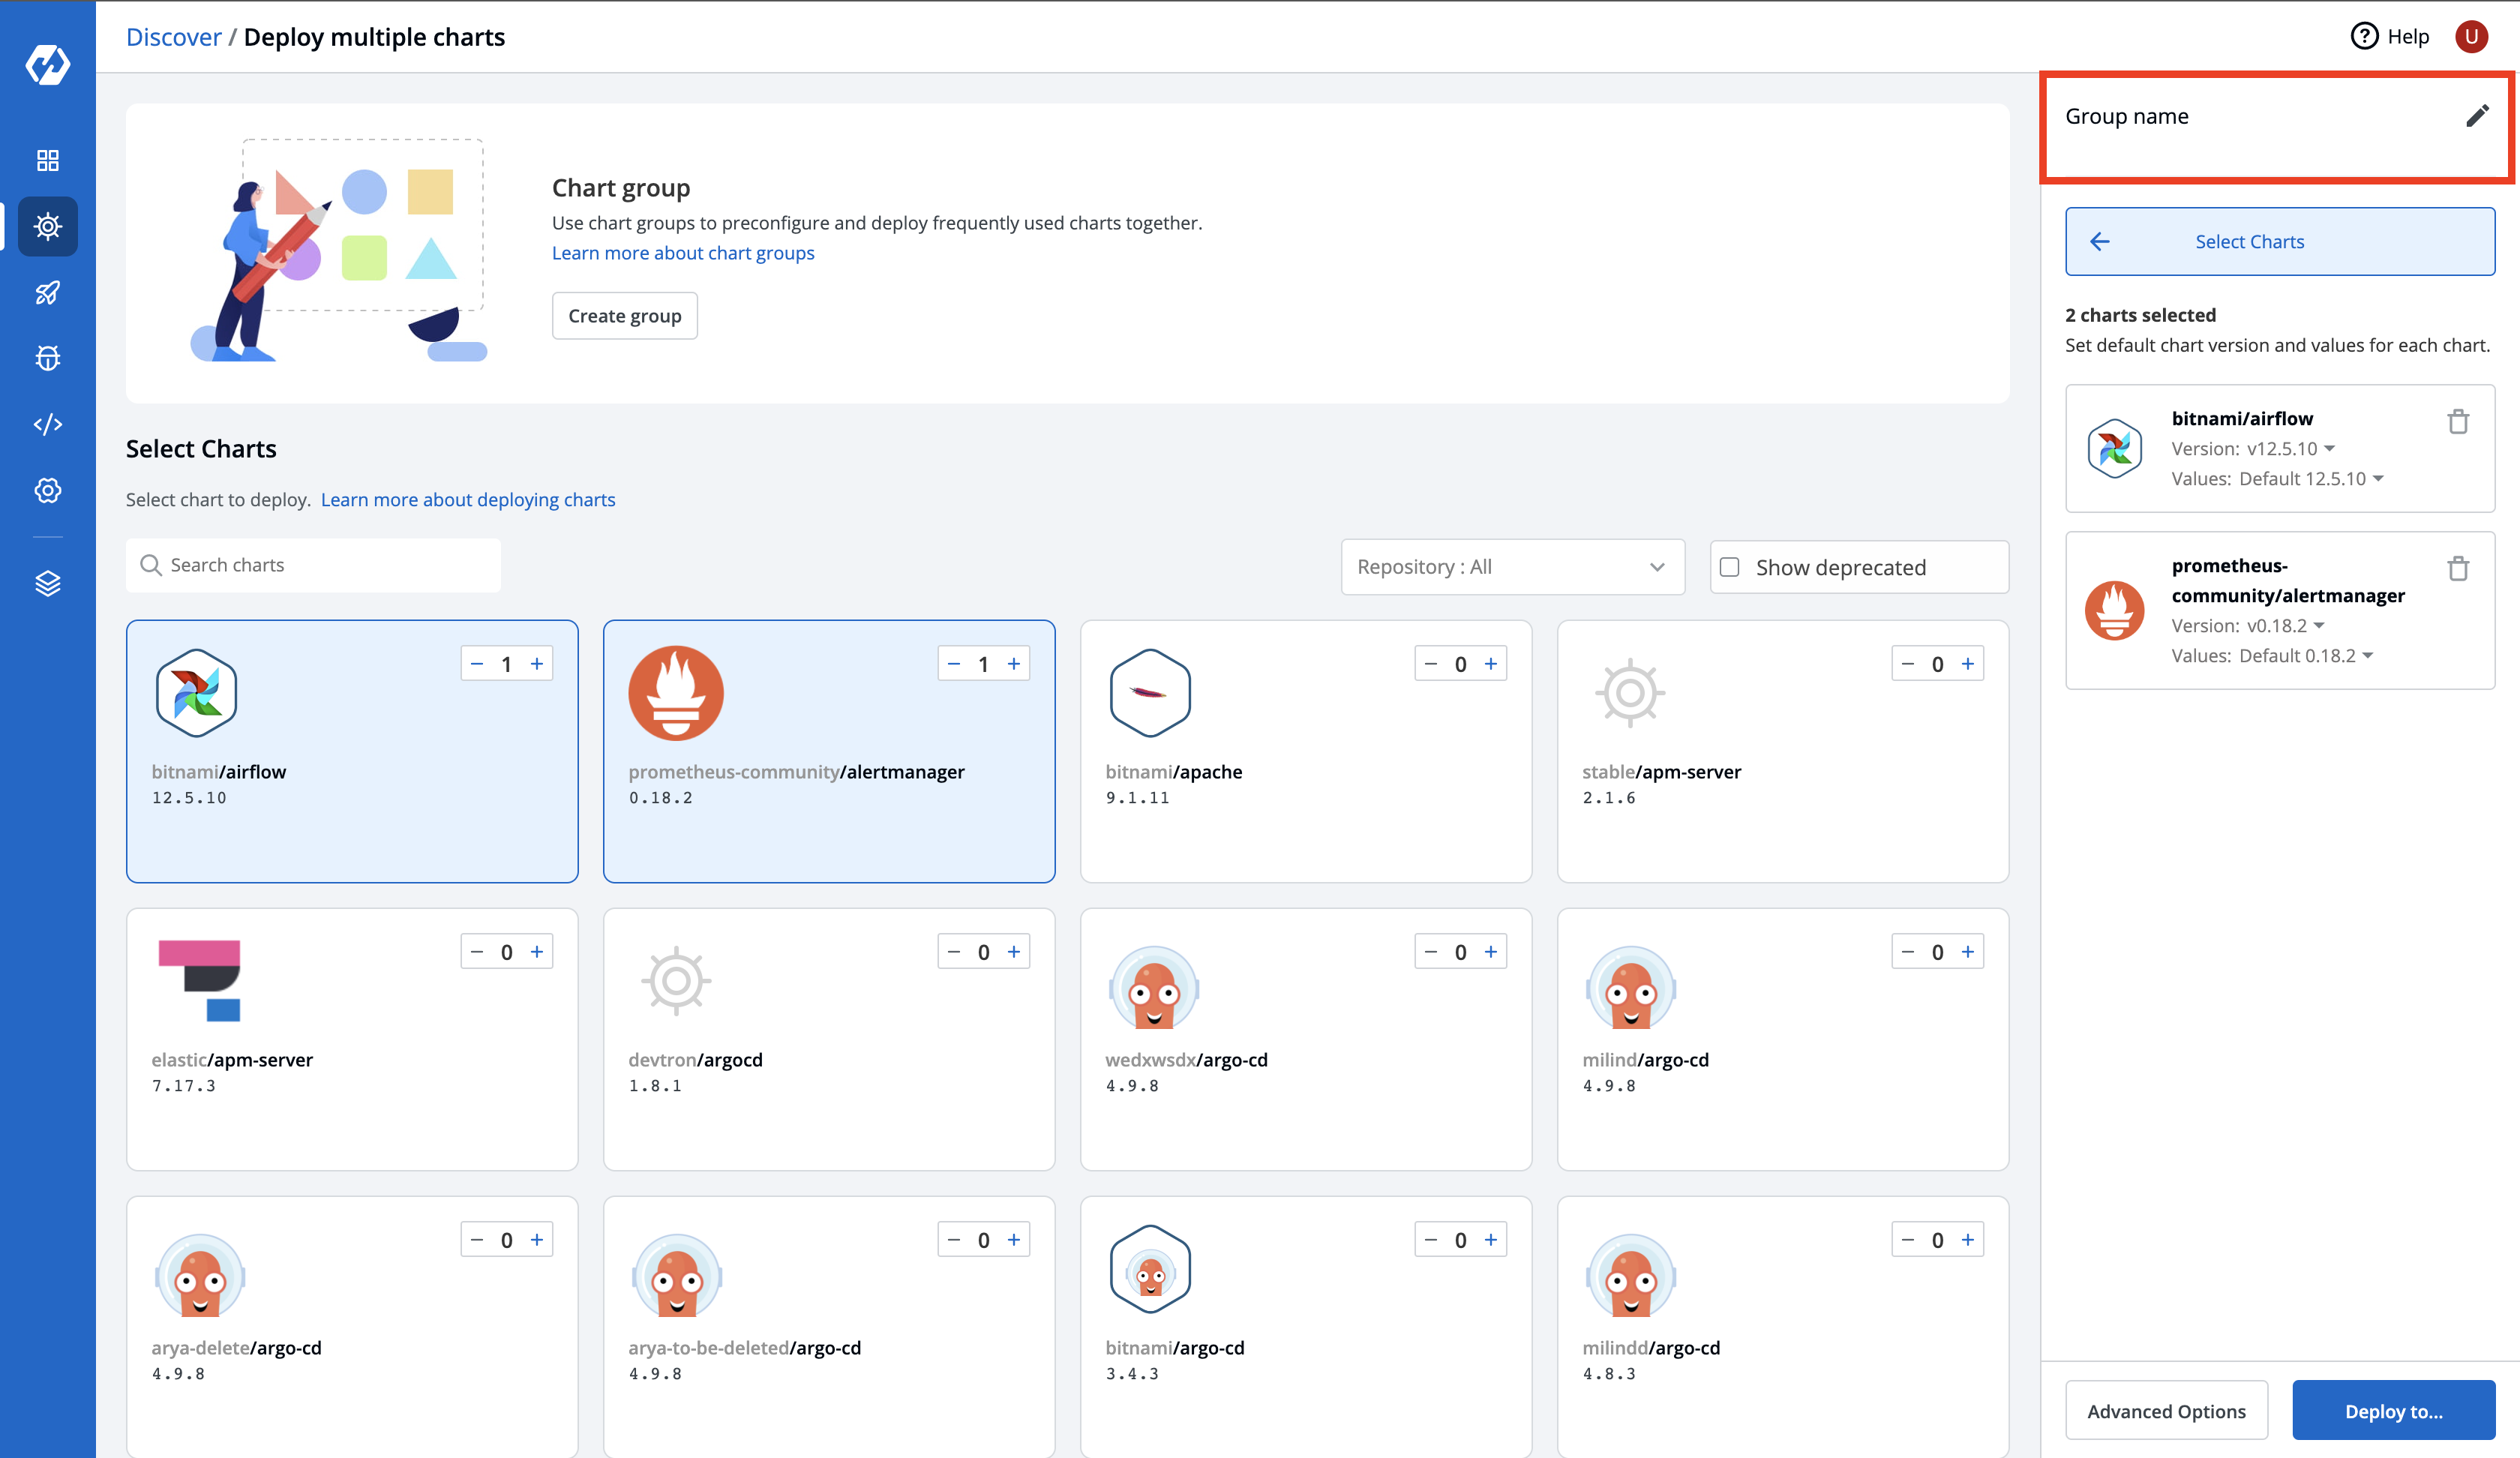2520x1458 pixels.
Task: Add one stable/apm-server chart with plus
Action: [1968, 664]
